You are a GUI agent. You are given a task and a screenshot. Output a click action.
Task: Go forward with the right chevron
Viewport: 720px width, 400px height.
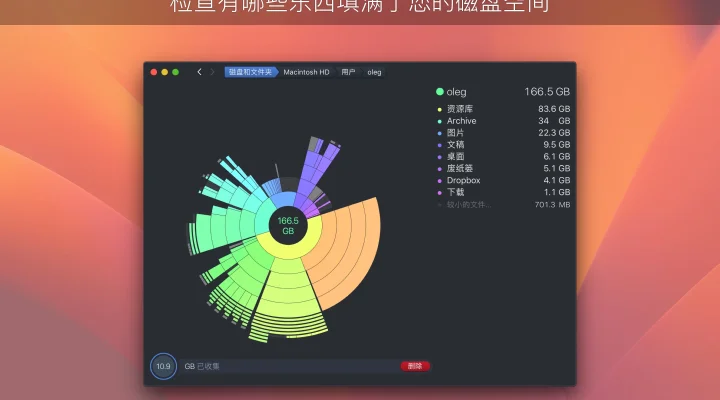[x=212, y=72]
